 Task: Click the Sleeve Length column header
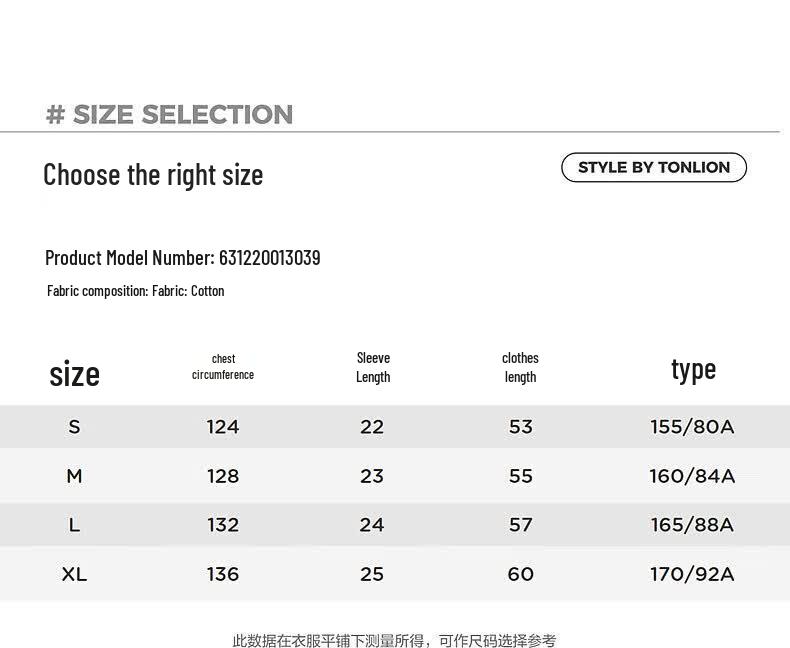(x=373, y=367)
